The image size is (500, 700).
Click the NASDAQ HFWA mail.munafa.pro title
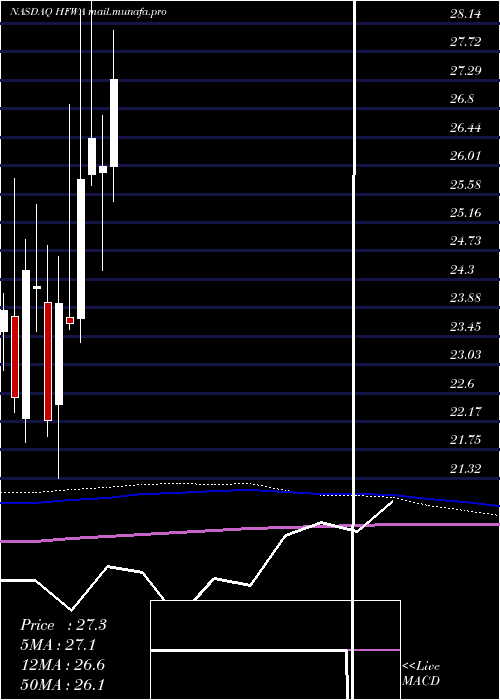coord(88,12)
